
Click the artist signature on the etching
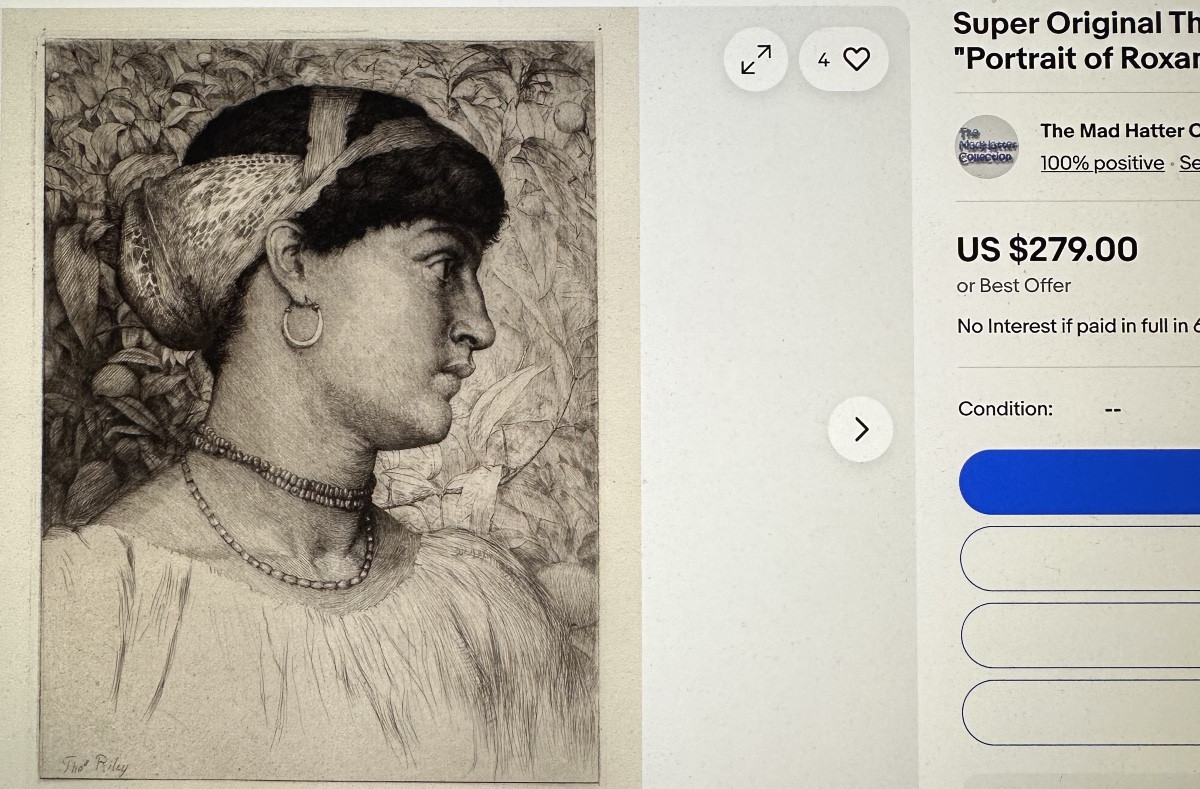pyautogui.click(x=96, y=765)
